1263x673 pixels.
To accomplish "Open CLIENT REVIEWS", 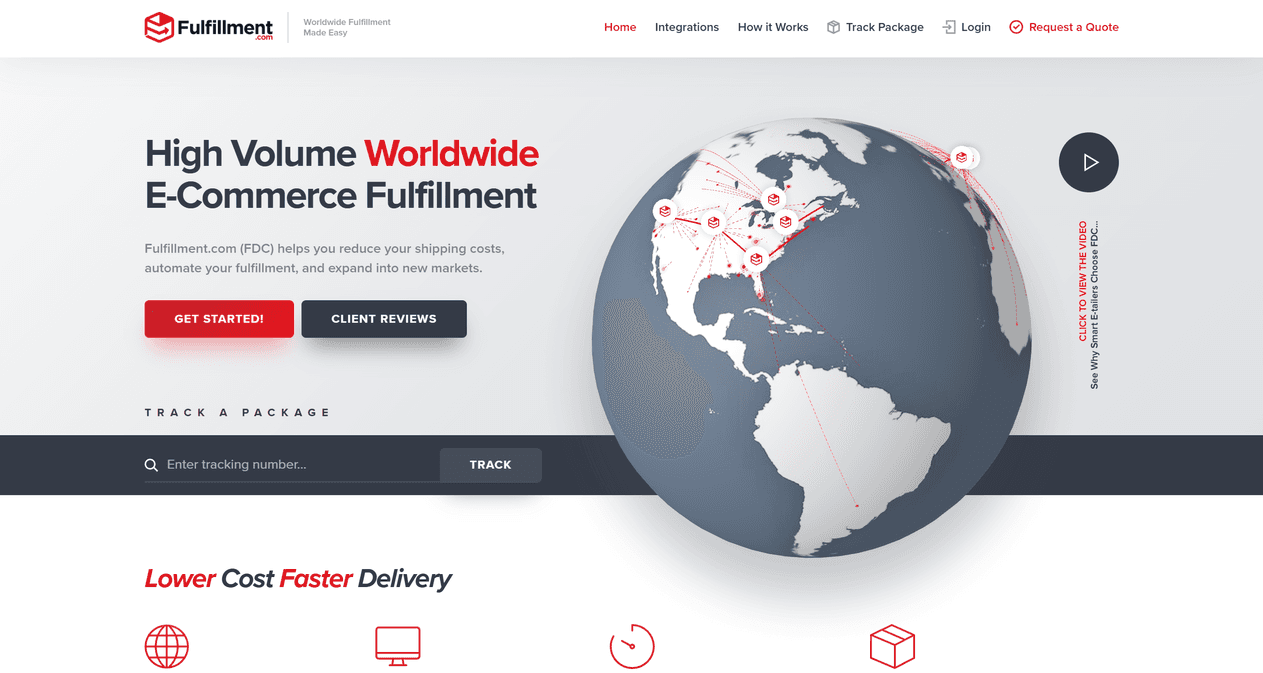I will 384,318.
